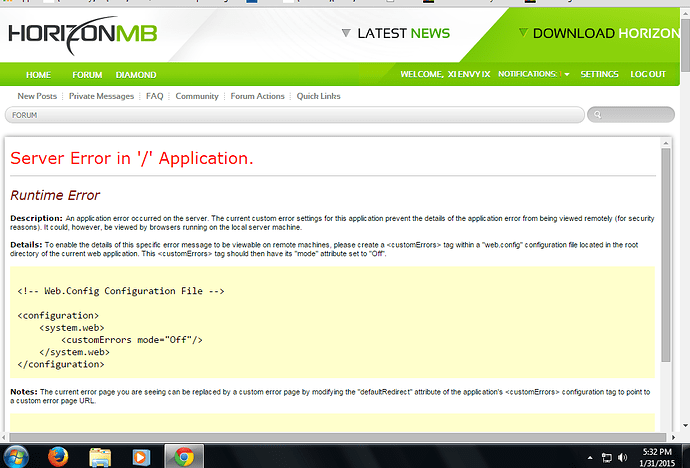Go to the Home tab
690x468 pixels.
click(x=38, y=74)
